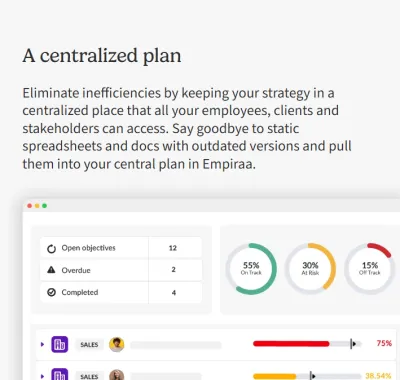Click the 55% On Track donut chart
This screenshot has height=380, width=400.
point(251,269)
